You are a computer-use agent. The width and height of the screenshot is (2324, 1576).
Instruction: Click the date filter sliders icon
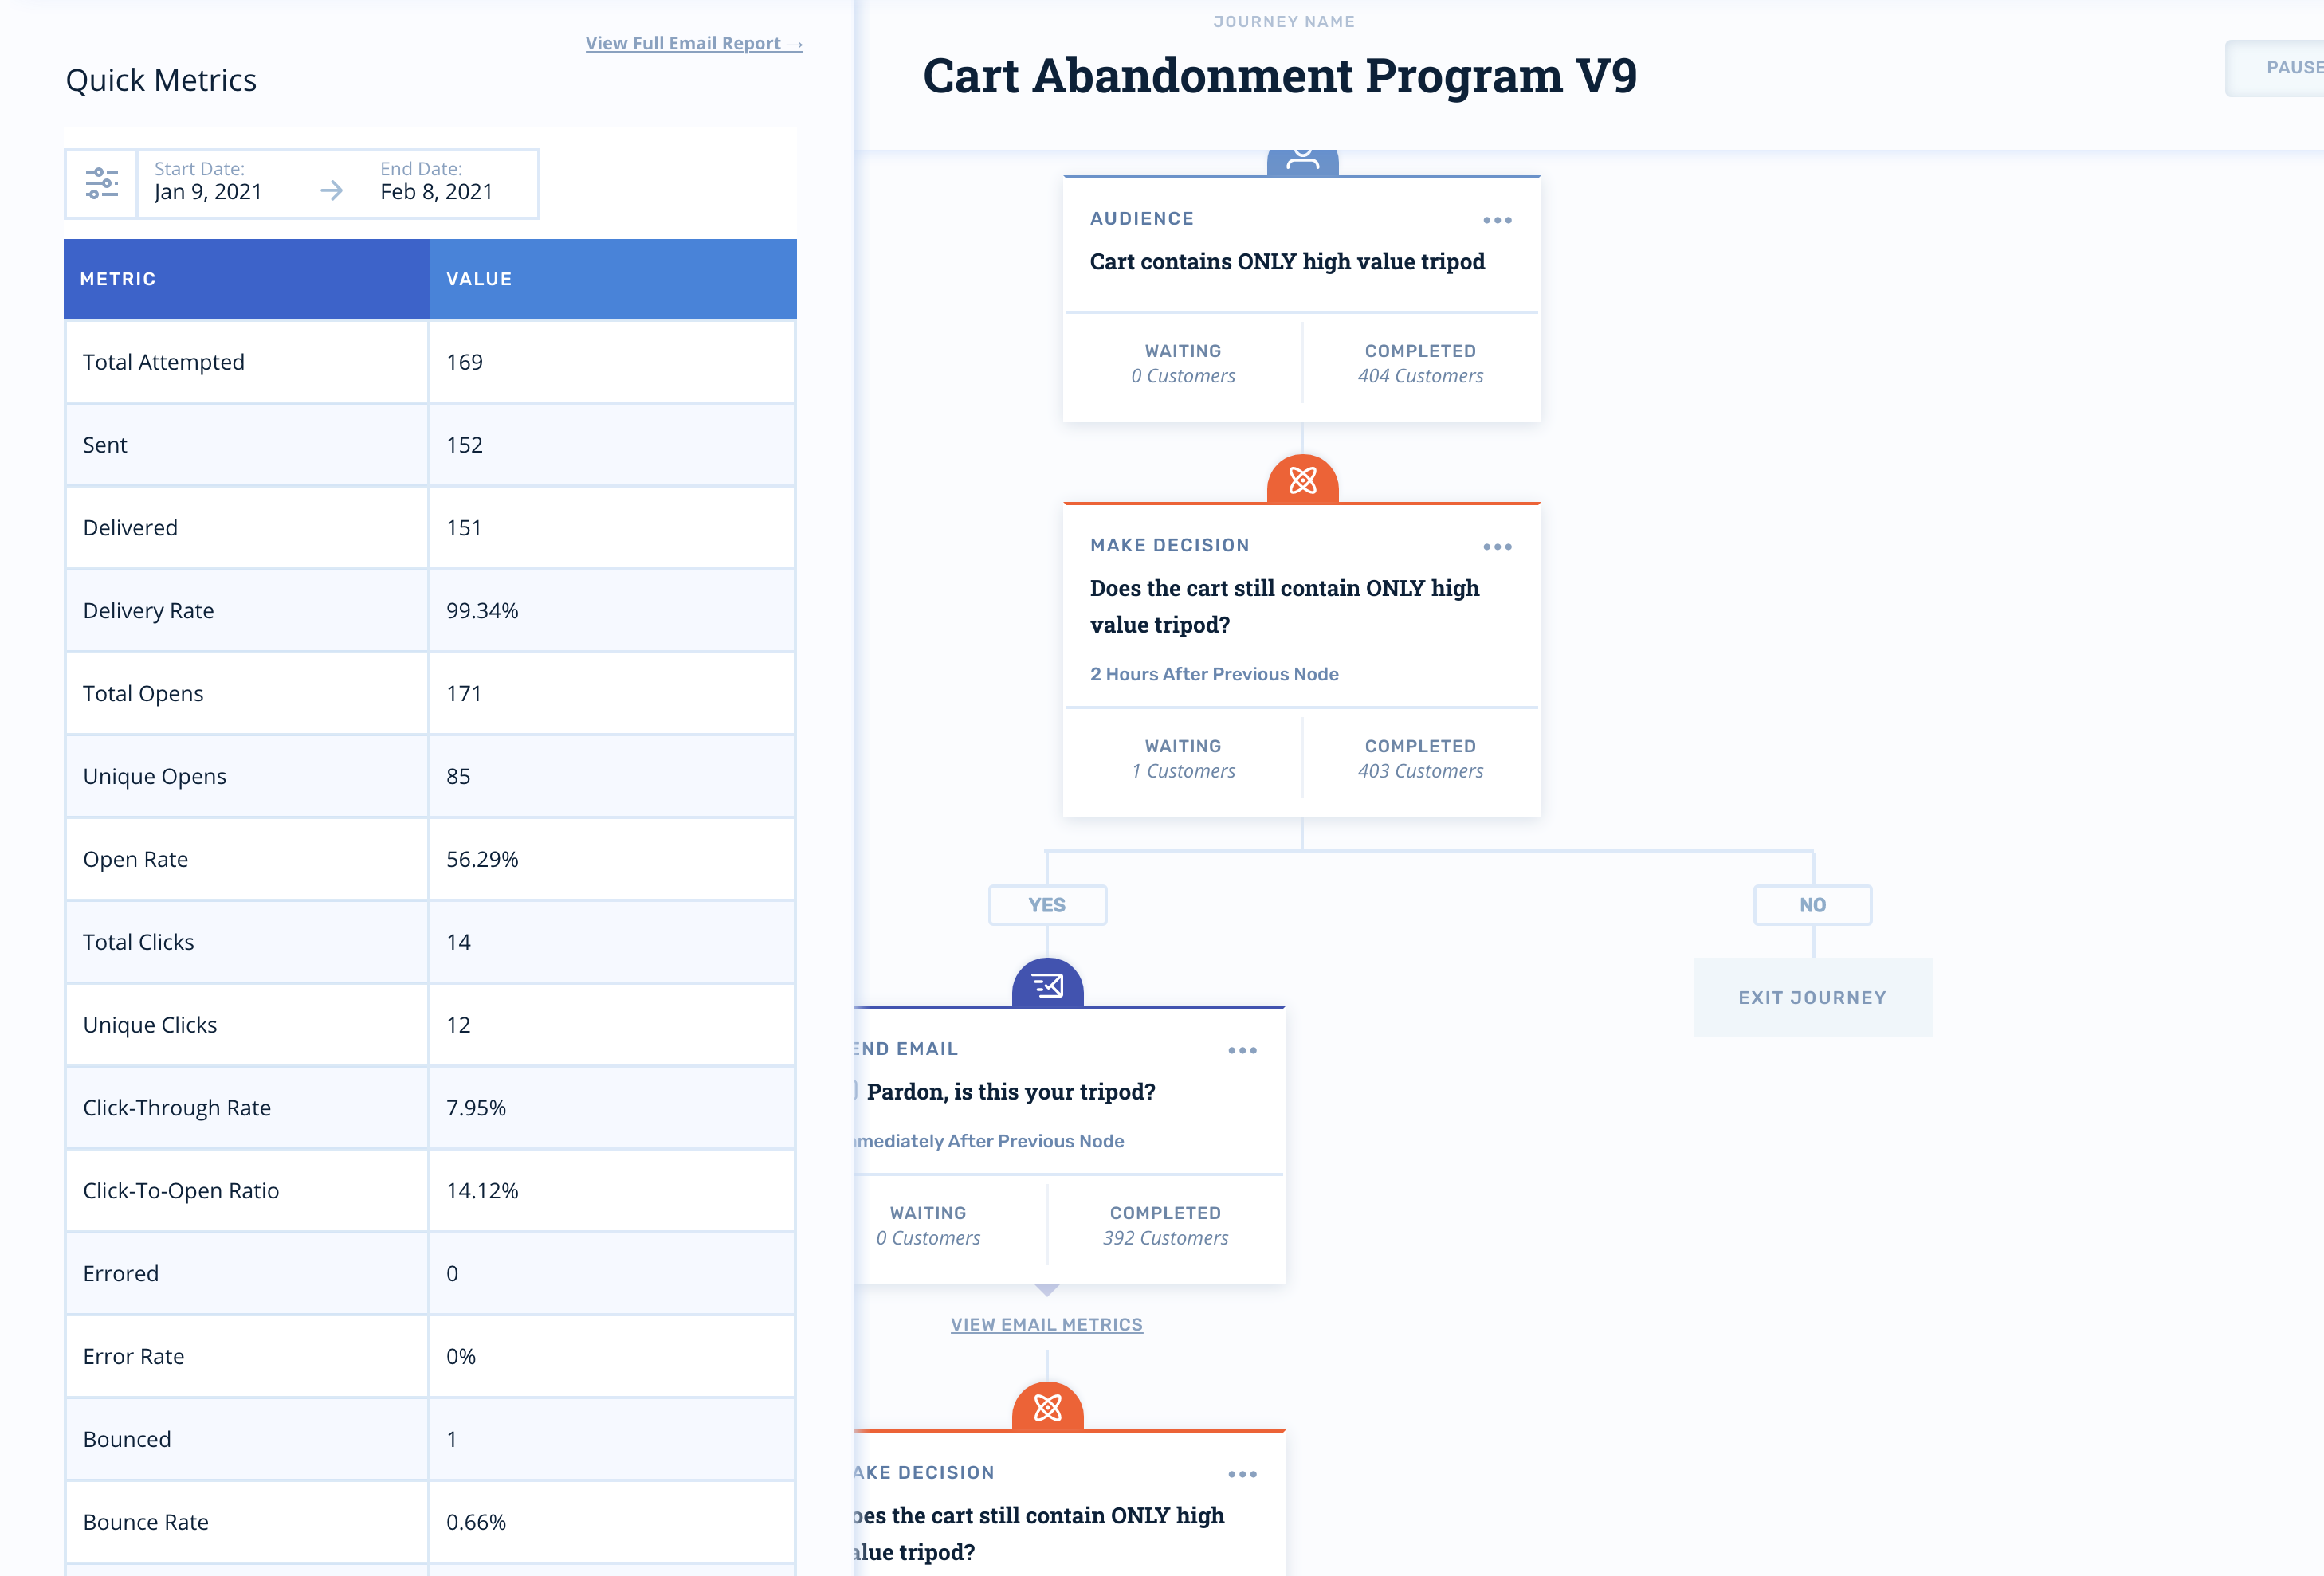102,183
